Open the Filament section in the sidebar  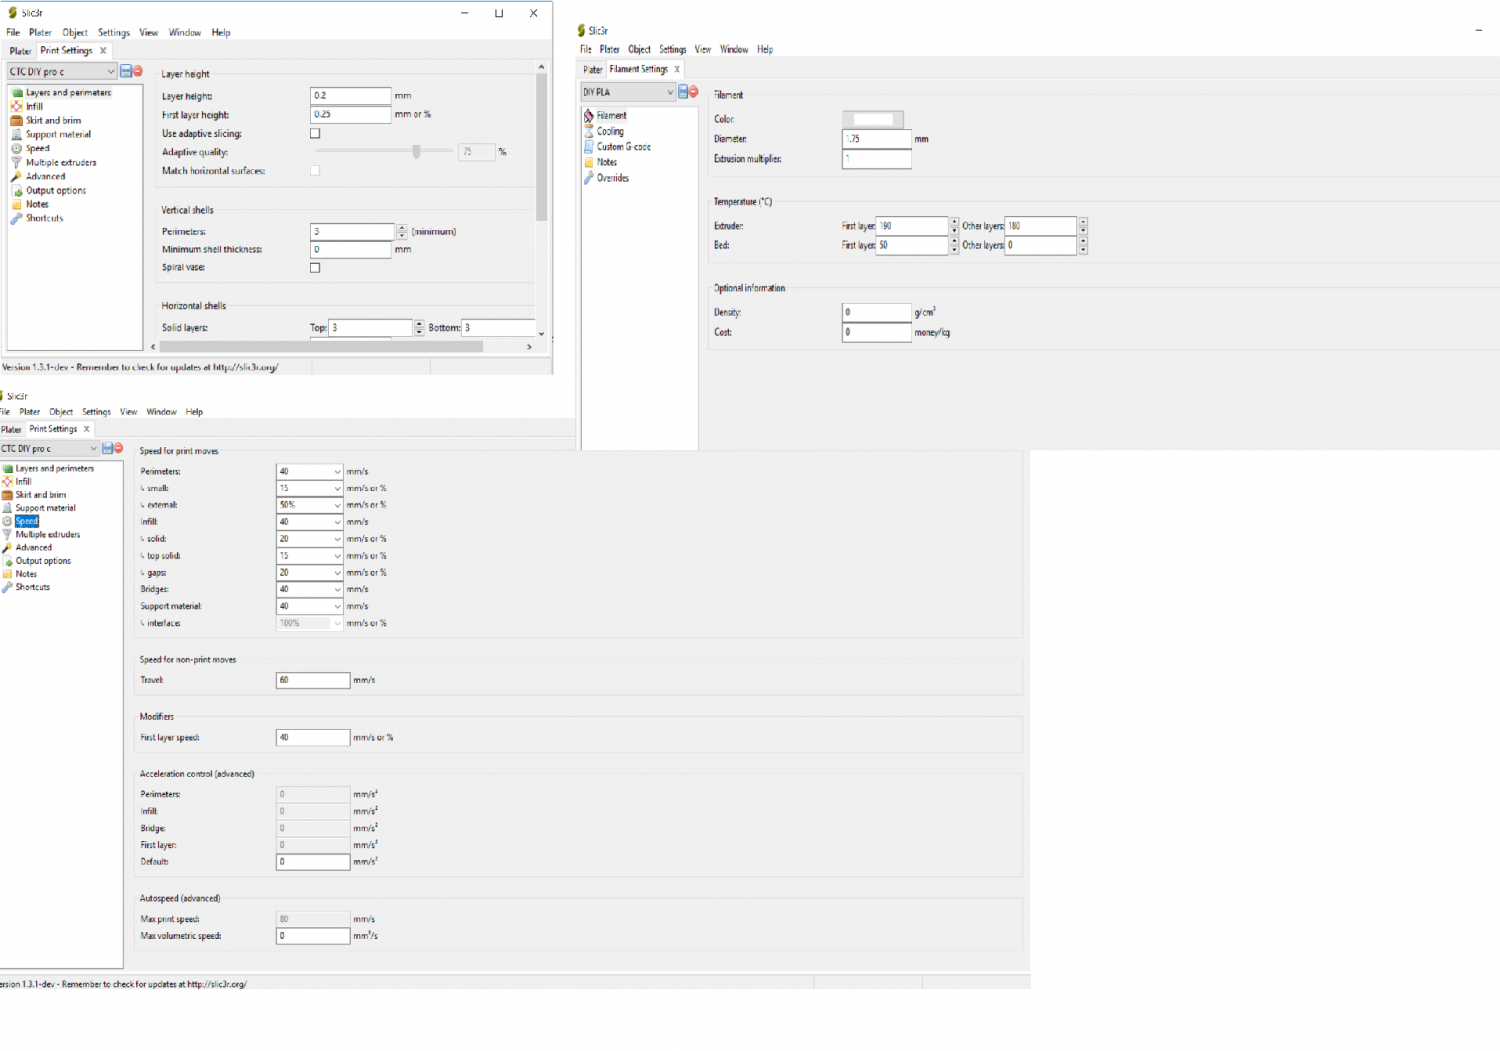coord(611,116)
